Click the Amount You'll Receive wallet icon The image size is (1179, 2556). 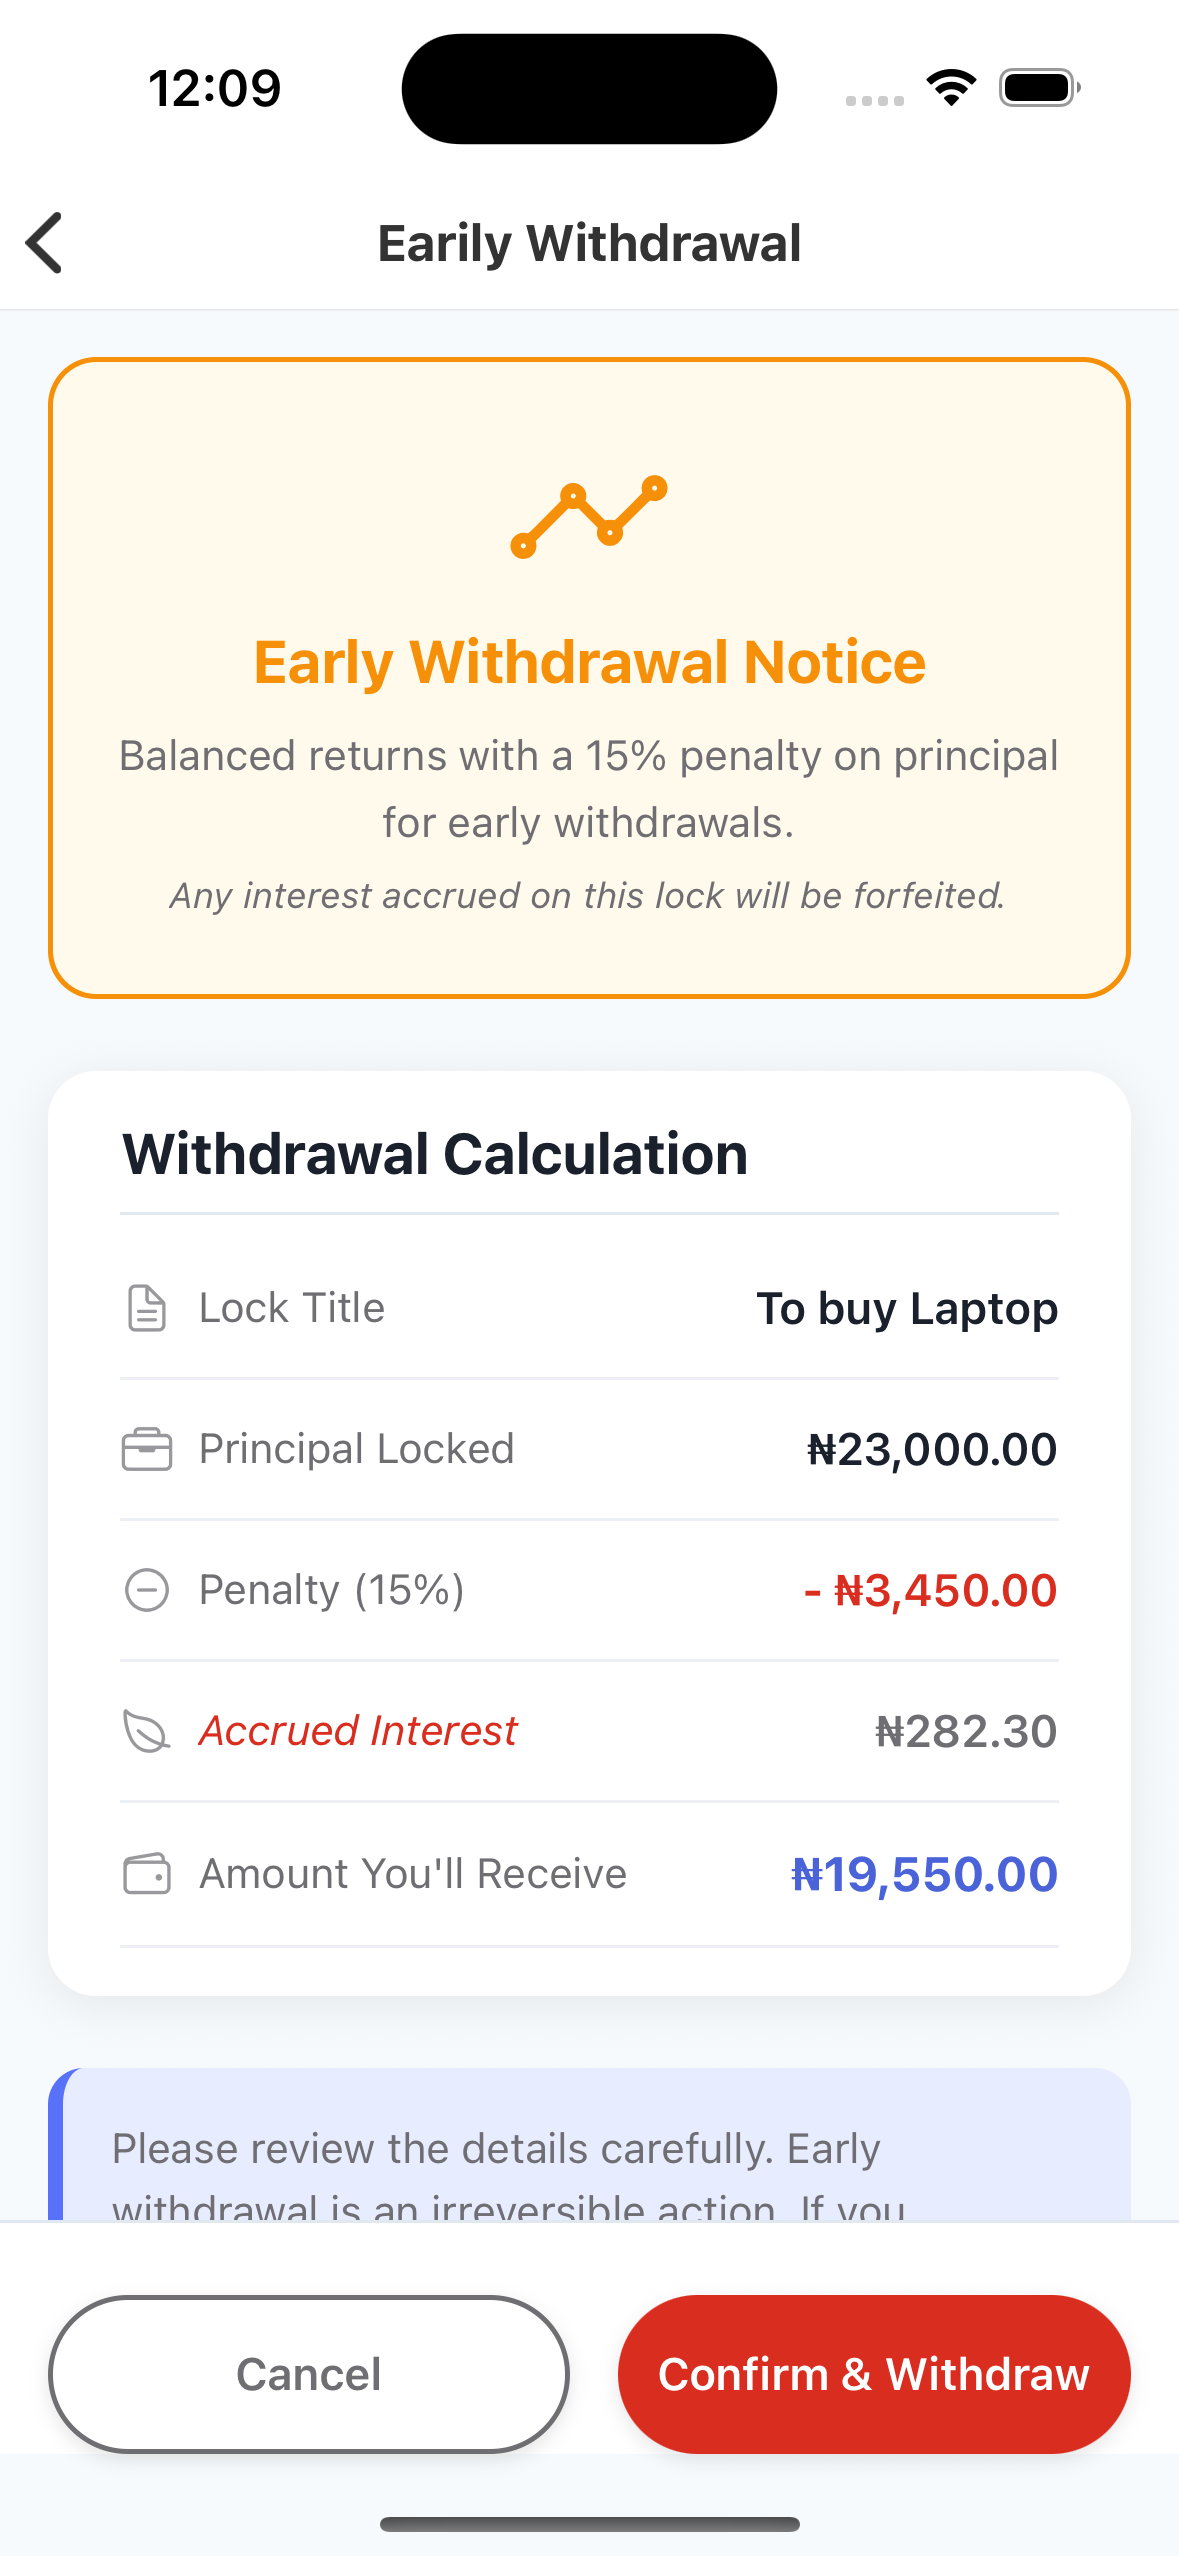147,1874
